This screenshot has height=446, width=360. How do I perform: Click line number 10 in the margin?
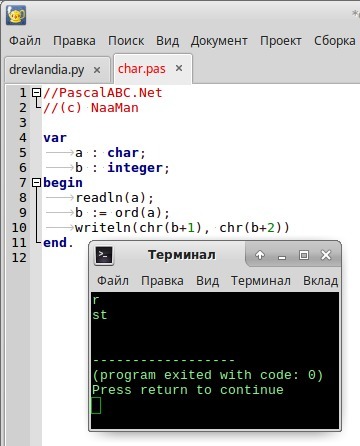(19, 228)
